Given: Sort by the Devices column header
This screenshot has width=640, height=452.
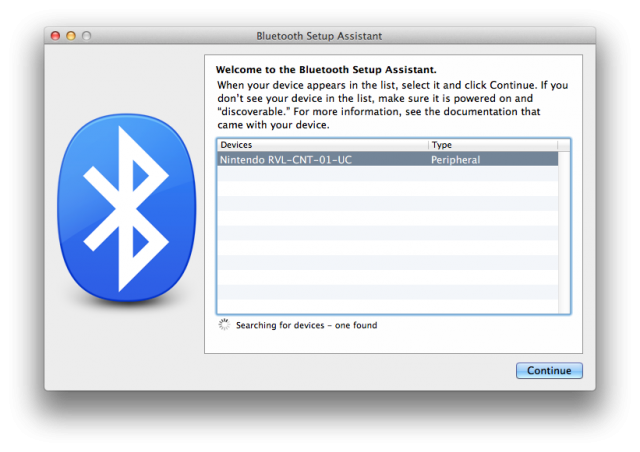Looking at the screenshot, I should 322,145.
